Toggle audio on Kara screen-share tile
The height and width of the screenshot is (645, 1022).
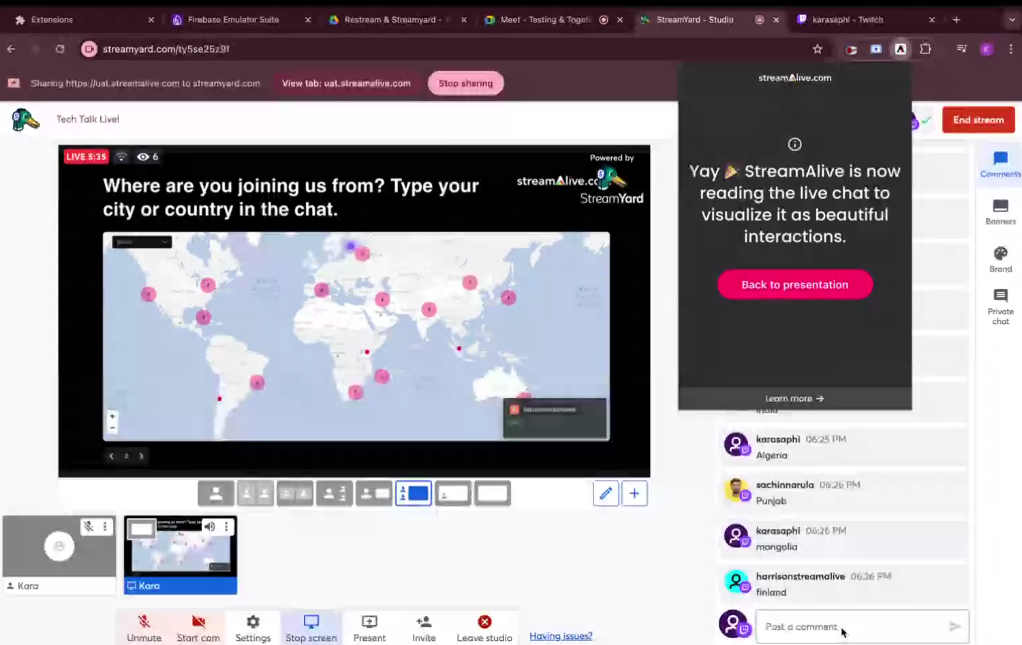coord(210,526)
